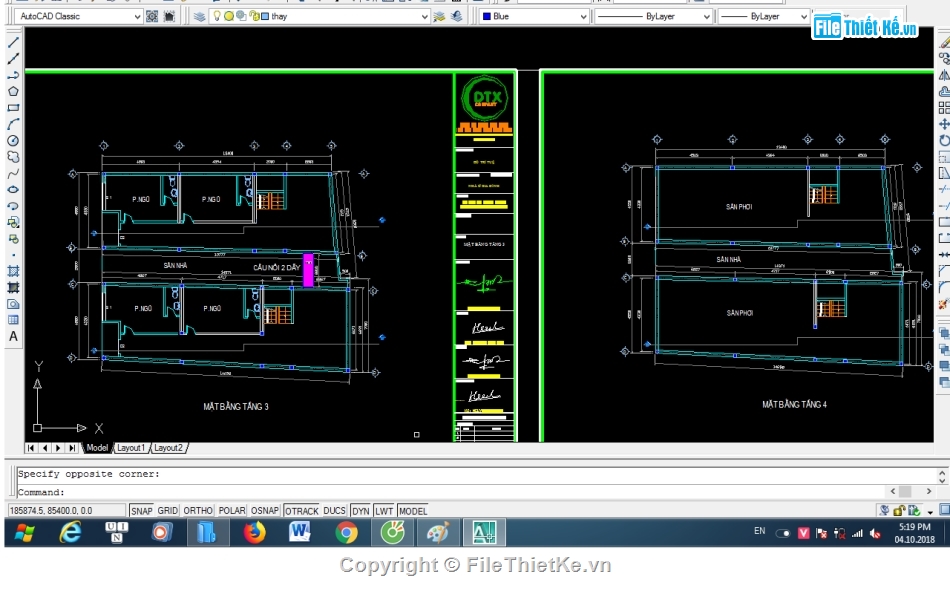The height and width of the screenshot is (594, 950).
Task: Toggle the layer on/off light bulb icon
Action: pyautogui.click(x=217, y=16)
